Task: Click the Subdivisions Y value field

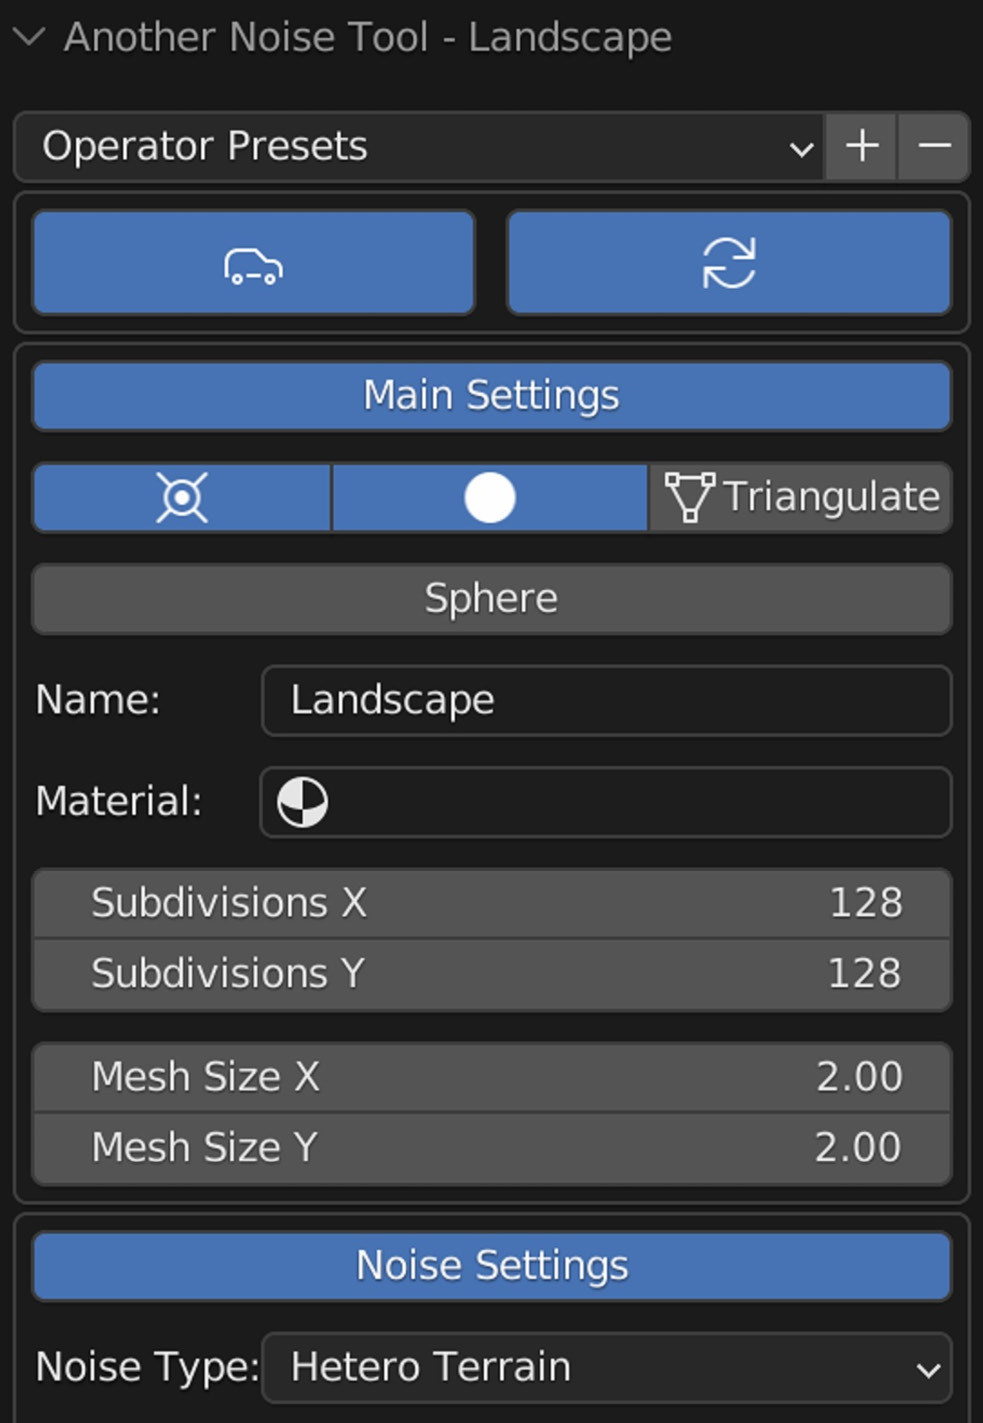Action: (491, 975)
